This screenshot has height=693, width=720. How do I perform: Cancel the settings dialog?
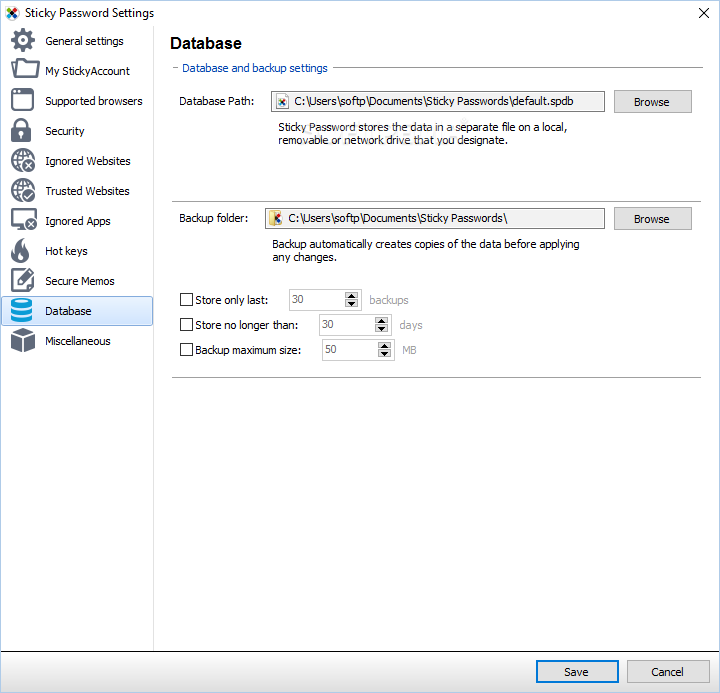[668, 672]
